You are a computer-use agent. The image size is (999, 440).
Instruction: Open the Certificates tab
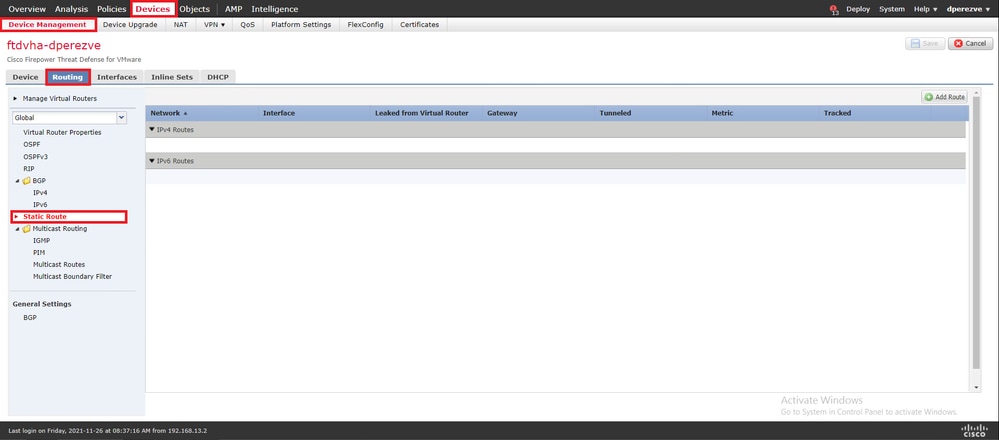[x=420, y=25]
